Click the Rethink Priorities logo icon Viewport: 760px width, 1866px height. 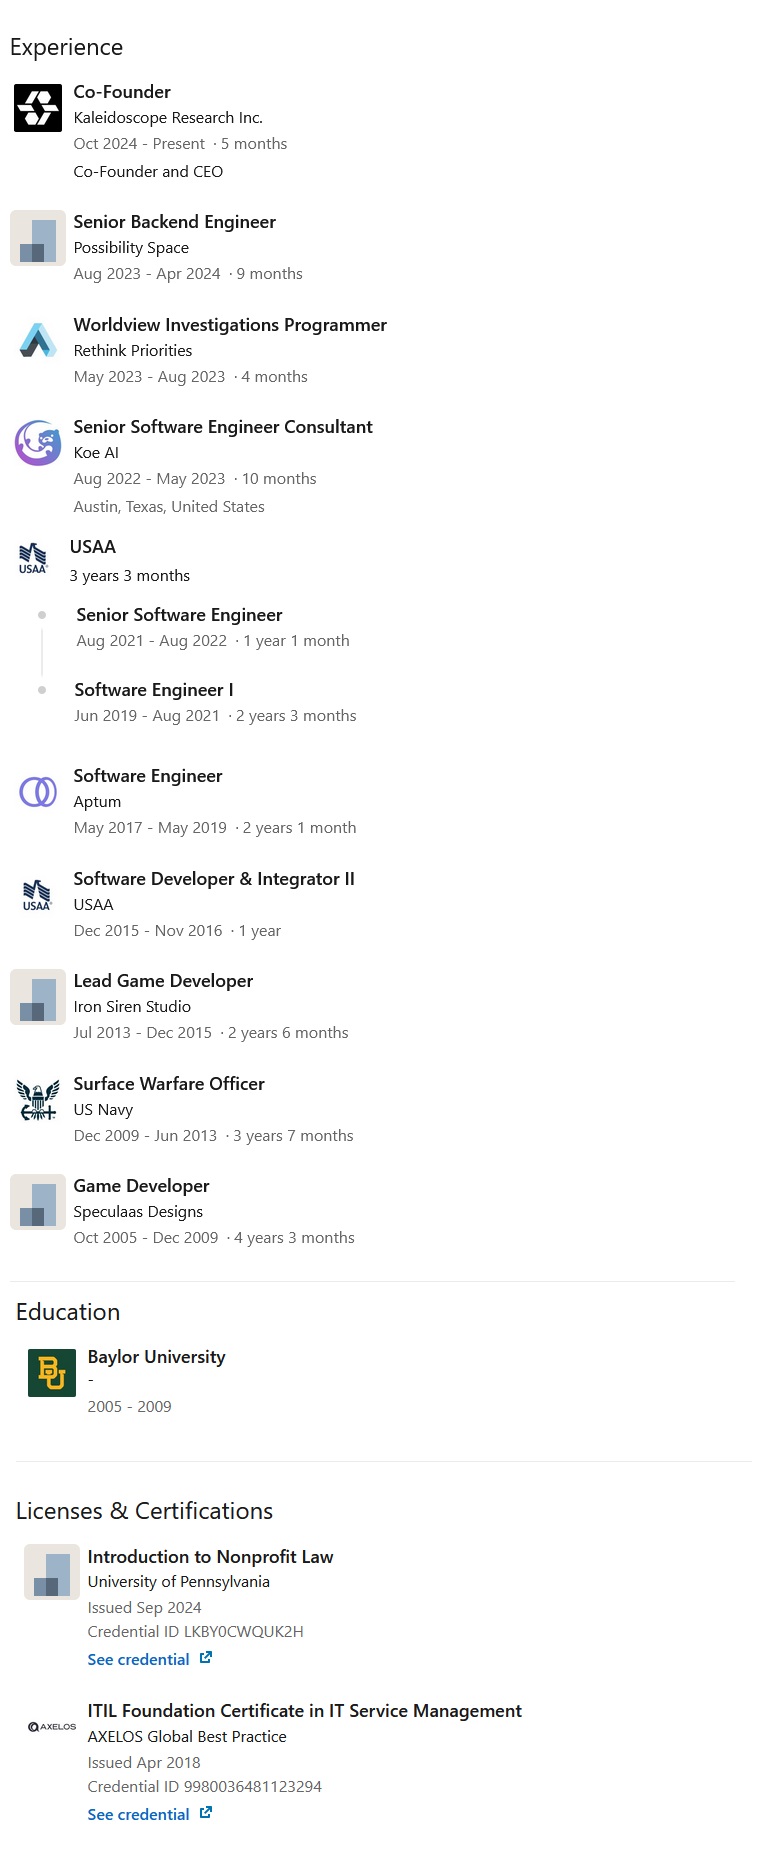(x=38, y=340)
